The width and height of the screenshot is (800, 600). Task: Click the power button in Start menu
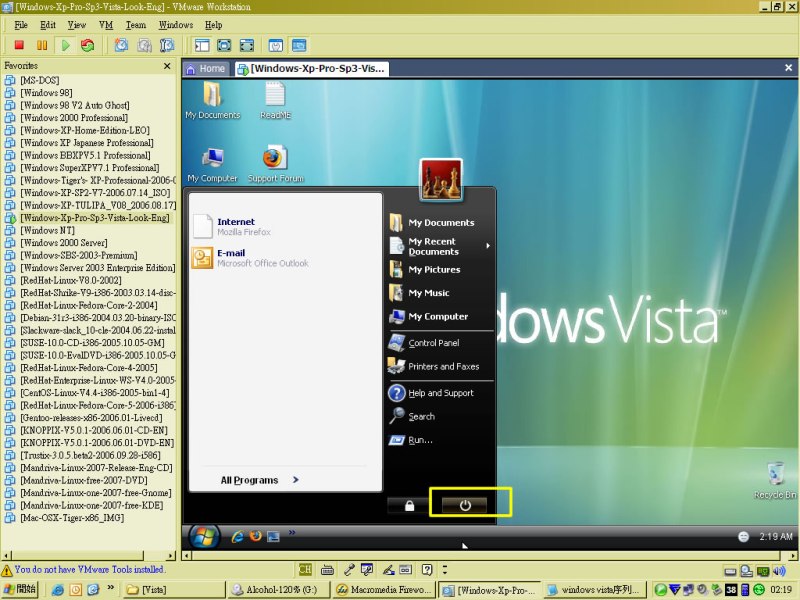464,505
